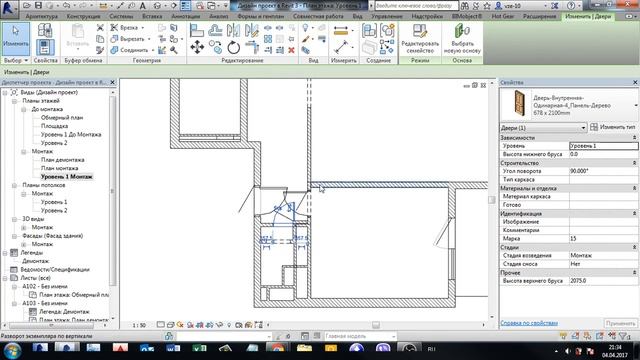Open the Вставка ribbon tab

[x=152, y=16]
